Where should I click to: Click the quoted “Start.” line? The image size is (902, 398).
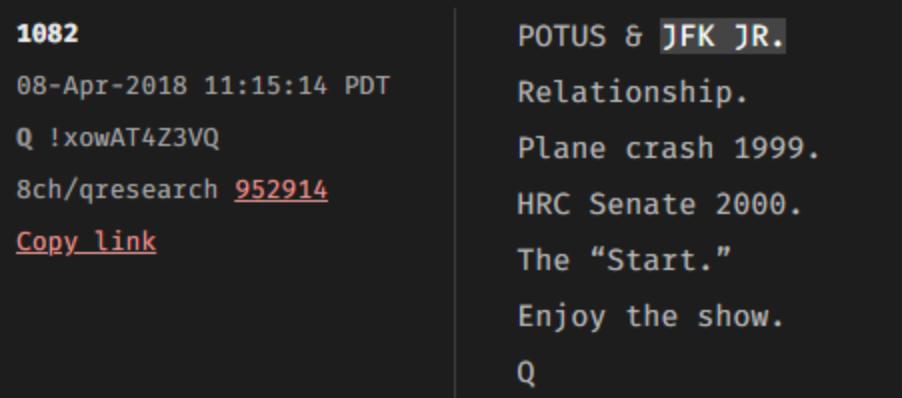coord(625,260)
